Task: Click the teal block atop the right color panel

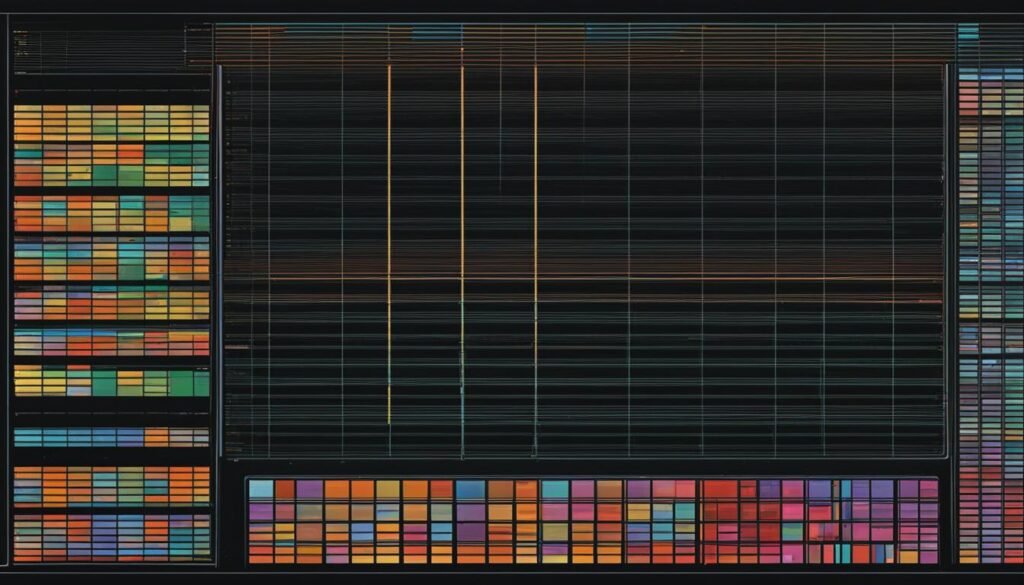Action: (x=968, y=32)
